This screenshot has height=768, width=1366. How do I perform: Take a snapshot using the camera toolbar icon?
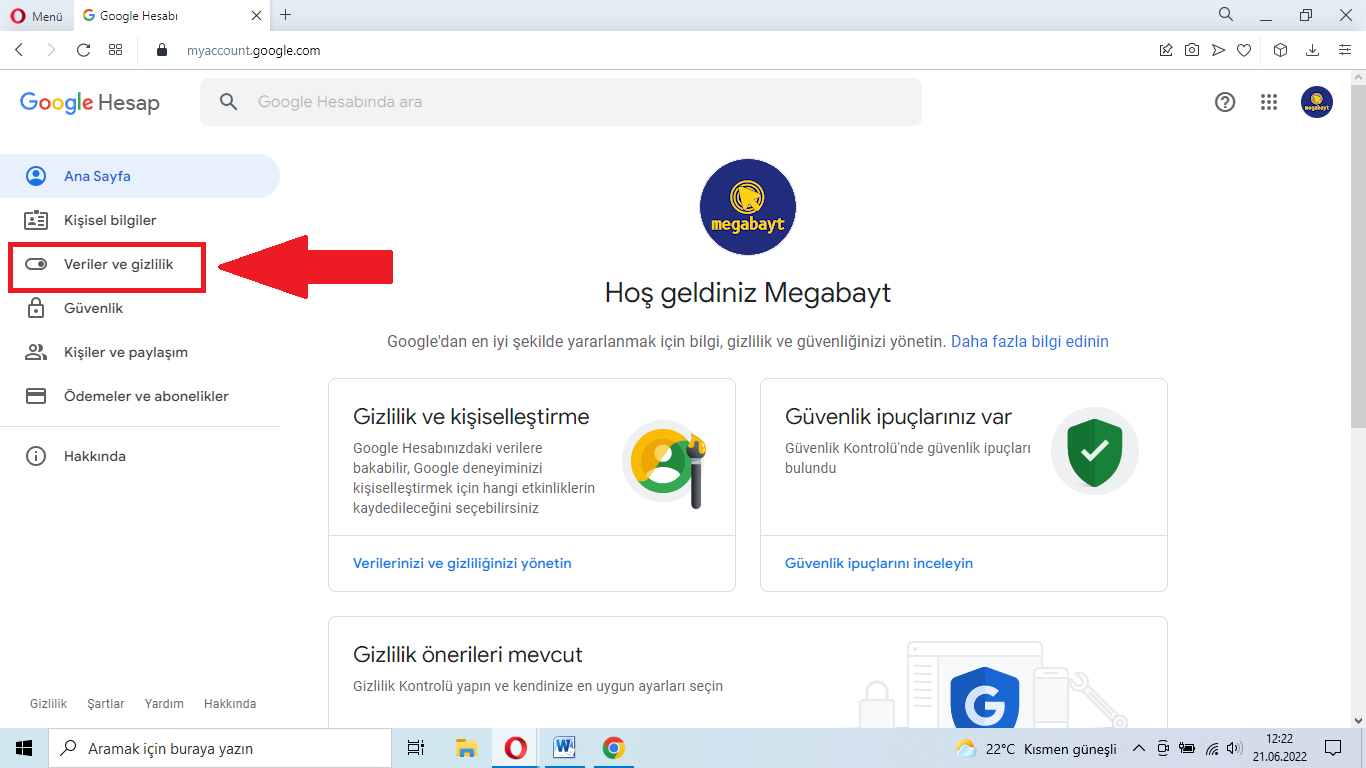coord(1191,48)
